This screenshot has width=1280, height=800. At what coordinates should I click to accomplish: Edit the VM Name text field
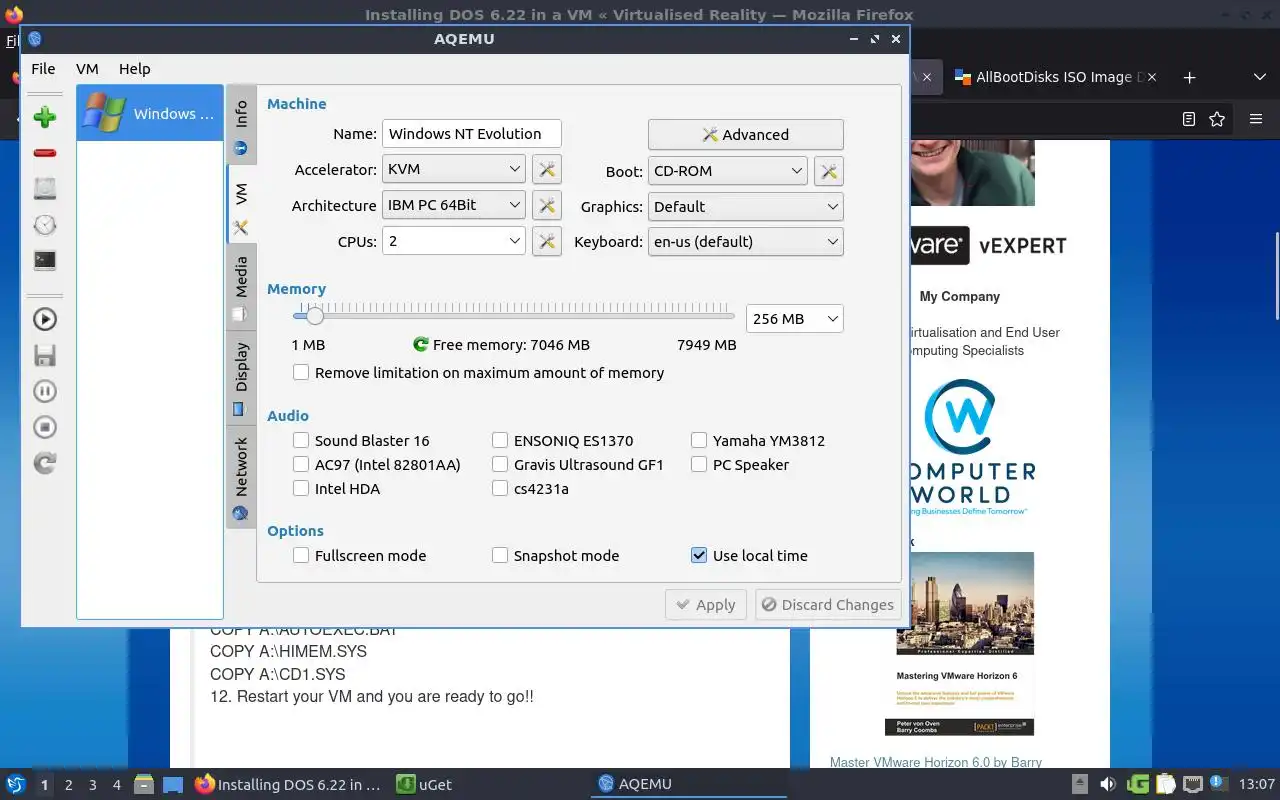[x=472, y=134]
